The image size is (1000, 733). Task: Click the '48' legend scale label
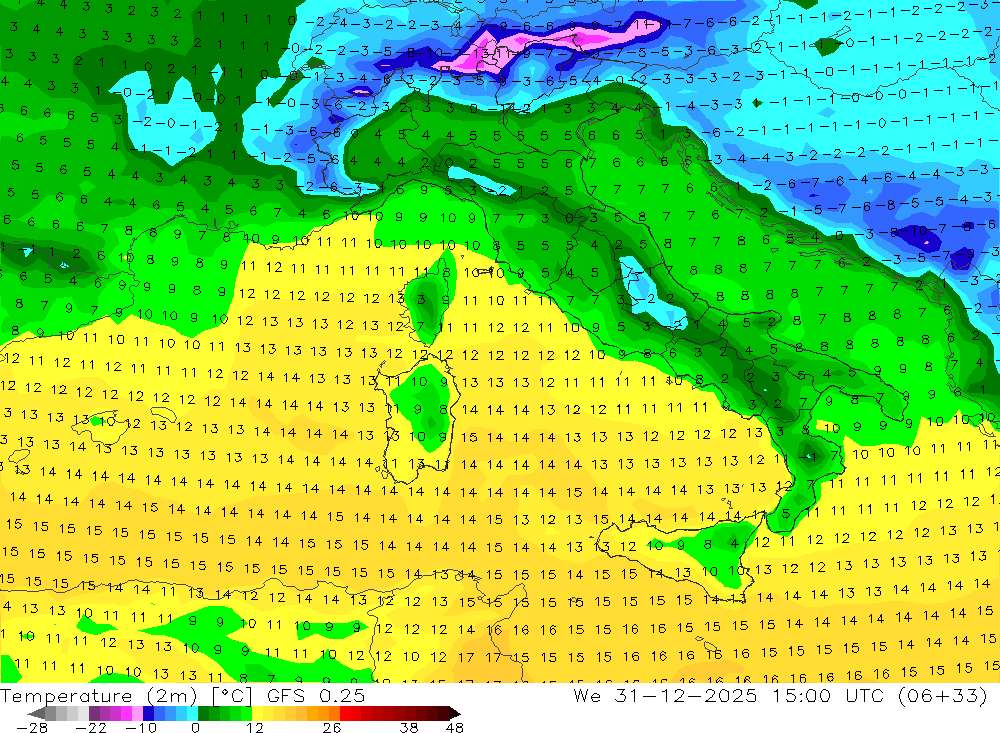click(x=455, y=728)
